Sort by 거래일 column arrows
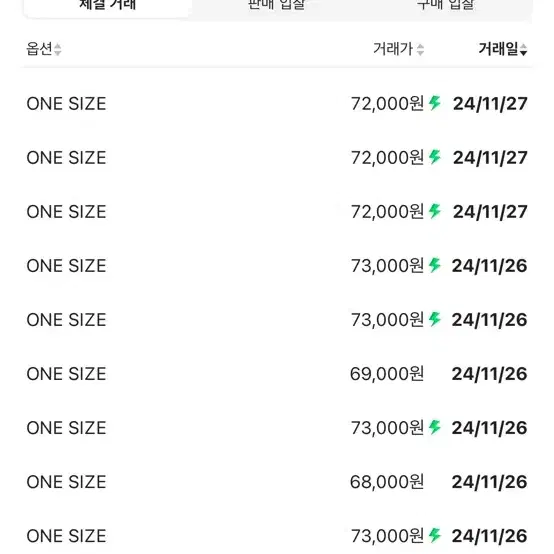Screen dimensions: 554x554 [524, 49]
